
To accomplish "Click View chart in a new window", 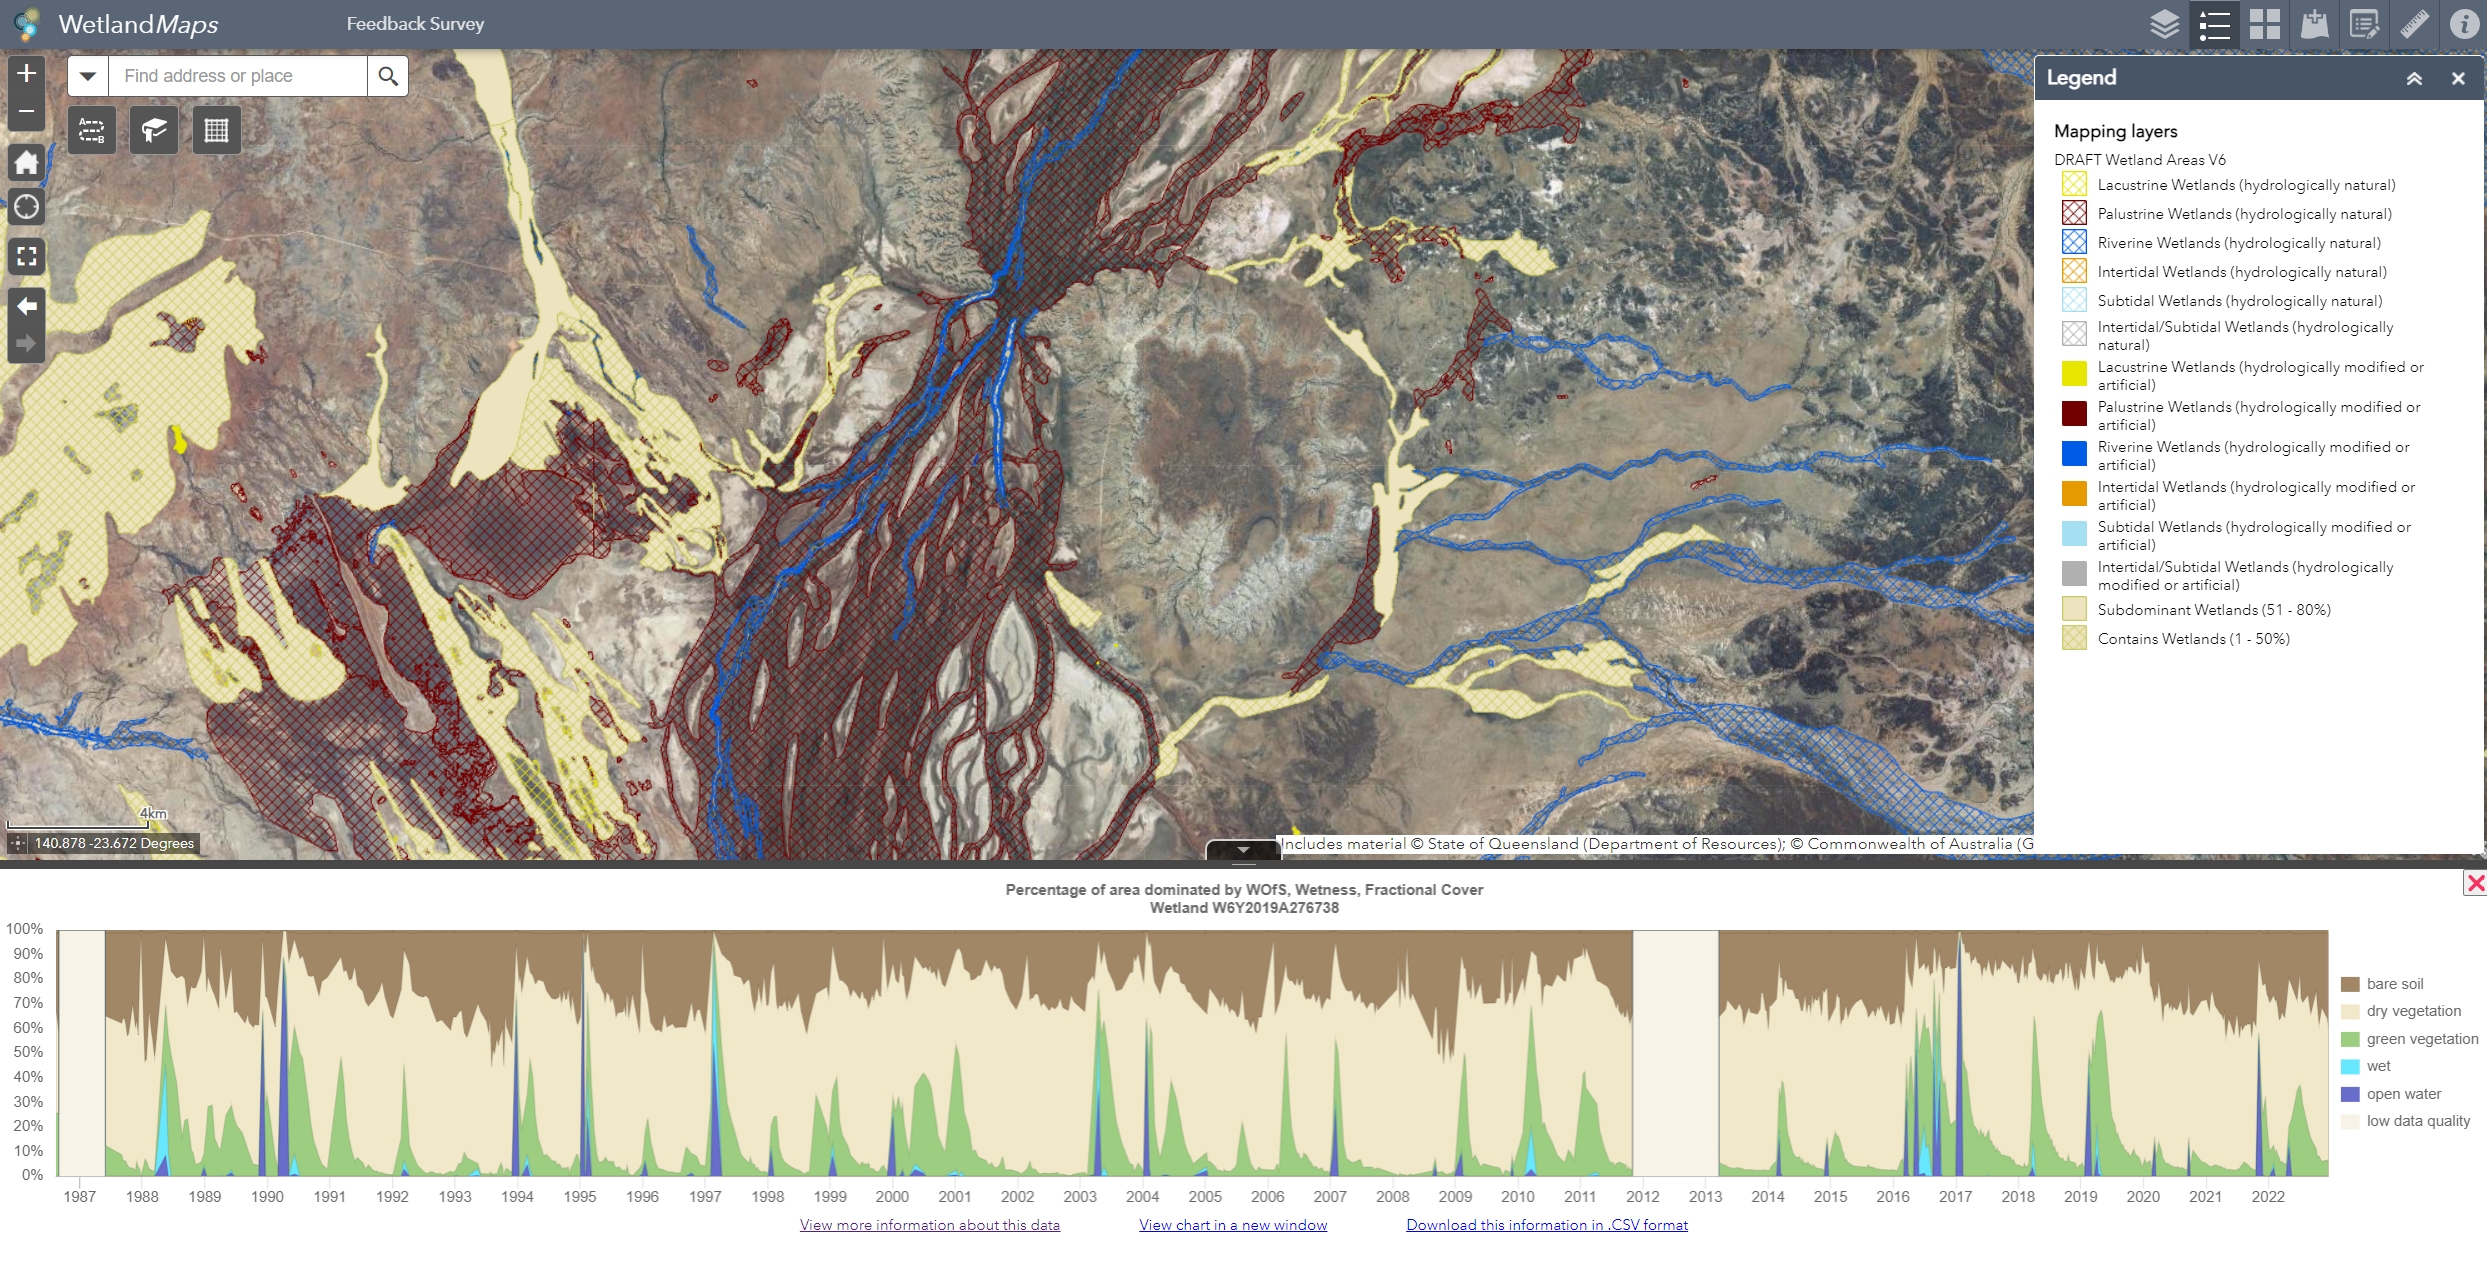I will point(1233,1225).
